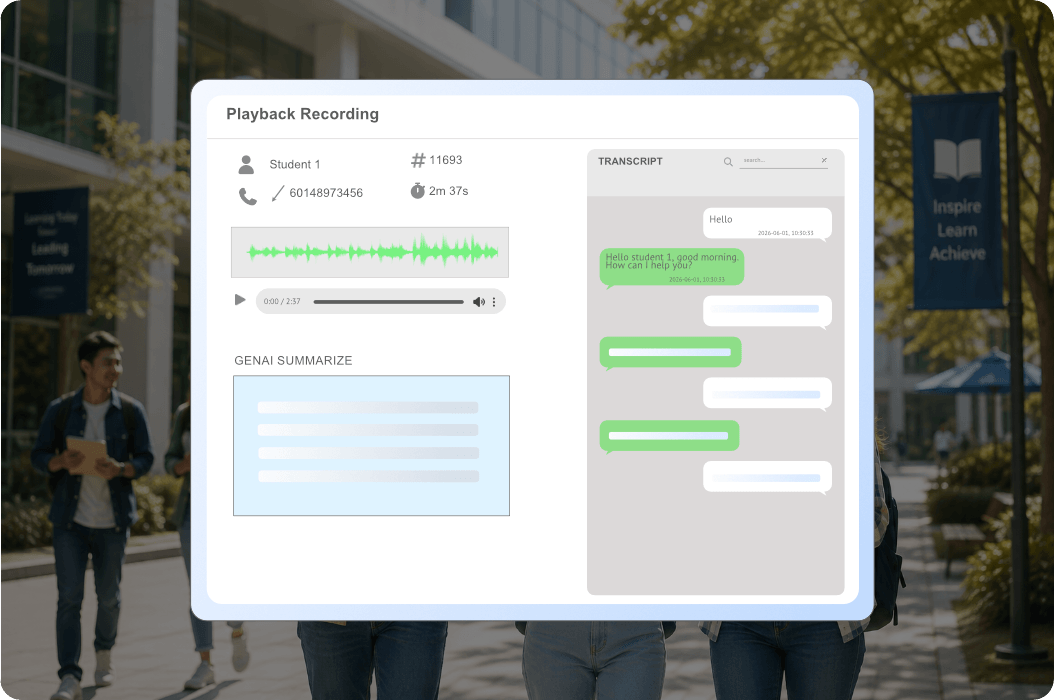The width and height of the screenshot is (1054, 700).
Task: Click the GENAI SUMMARIZE text box
Action: tap(371, 446)
